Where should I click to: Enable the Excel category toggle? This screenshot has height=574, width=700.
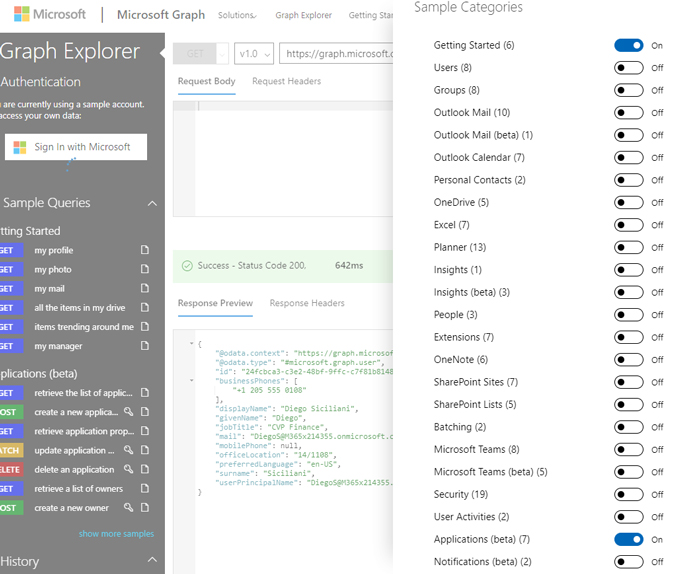pyautogui.click(x=629, y=225)
